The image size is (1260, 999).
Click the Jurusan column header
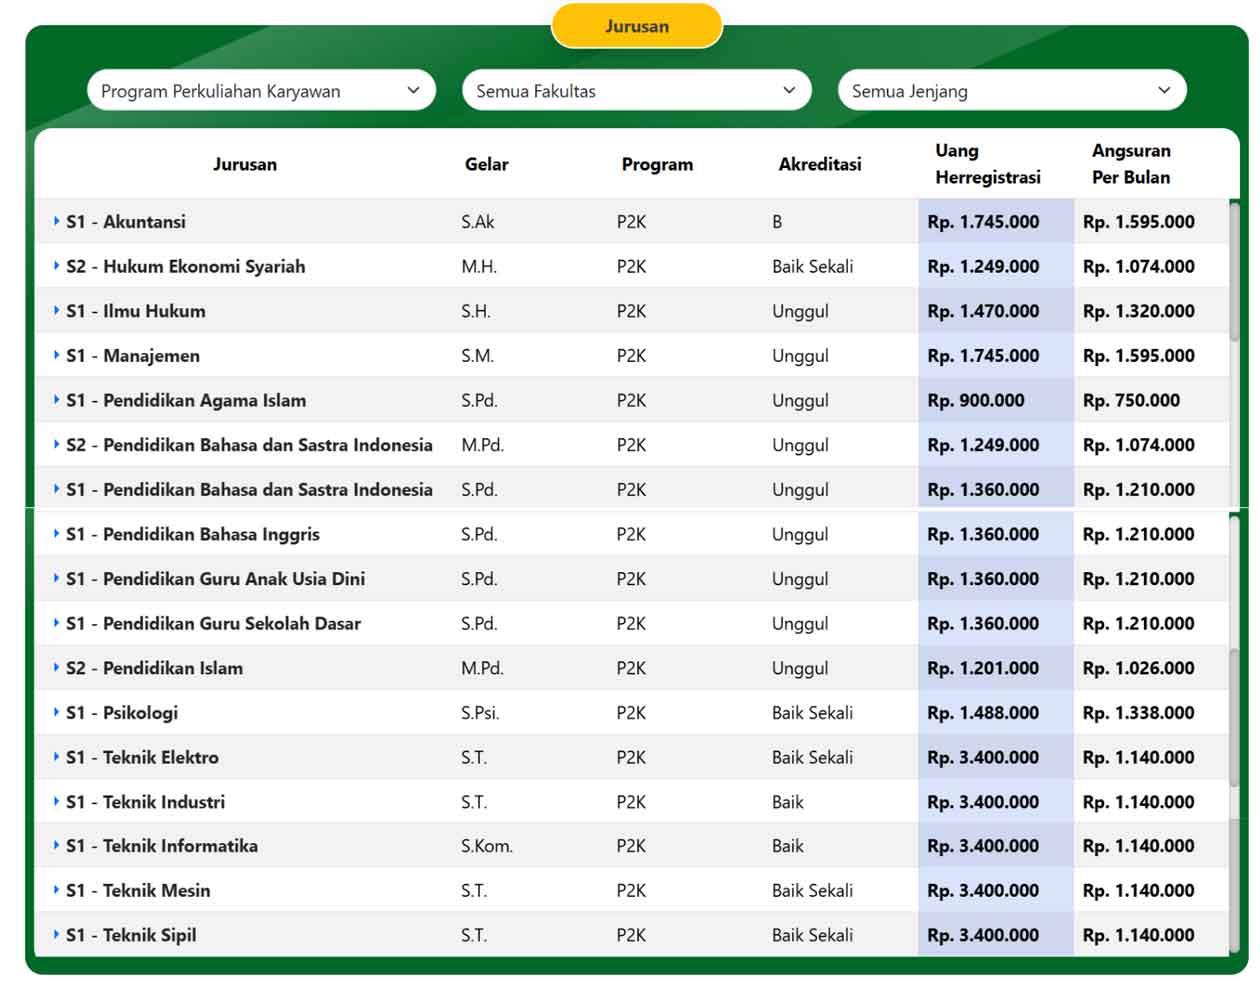tap(245, 164)
